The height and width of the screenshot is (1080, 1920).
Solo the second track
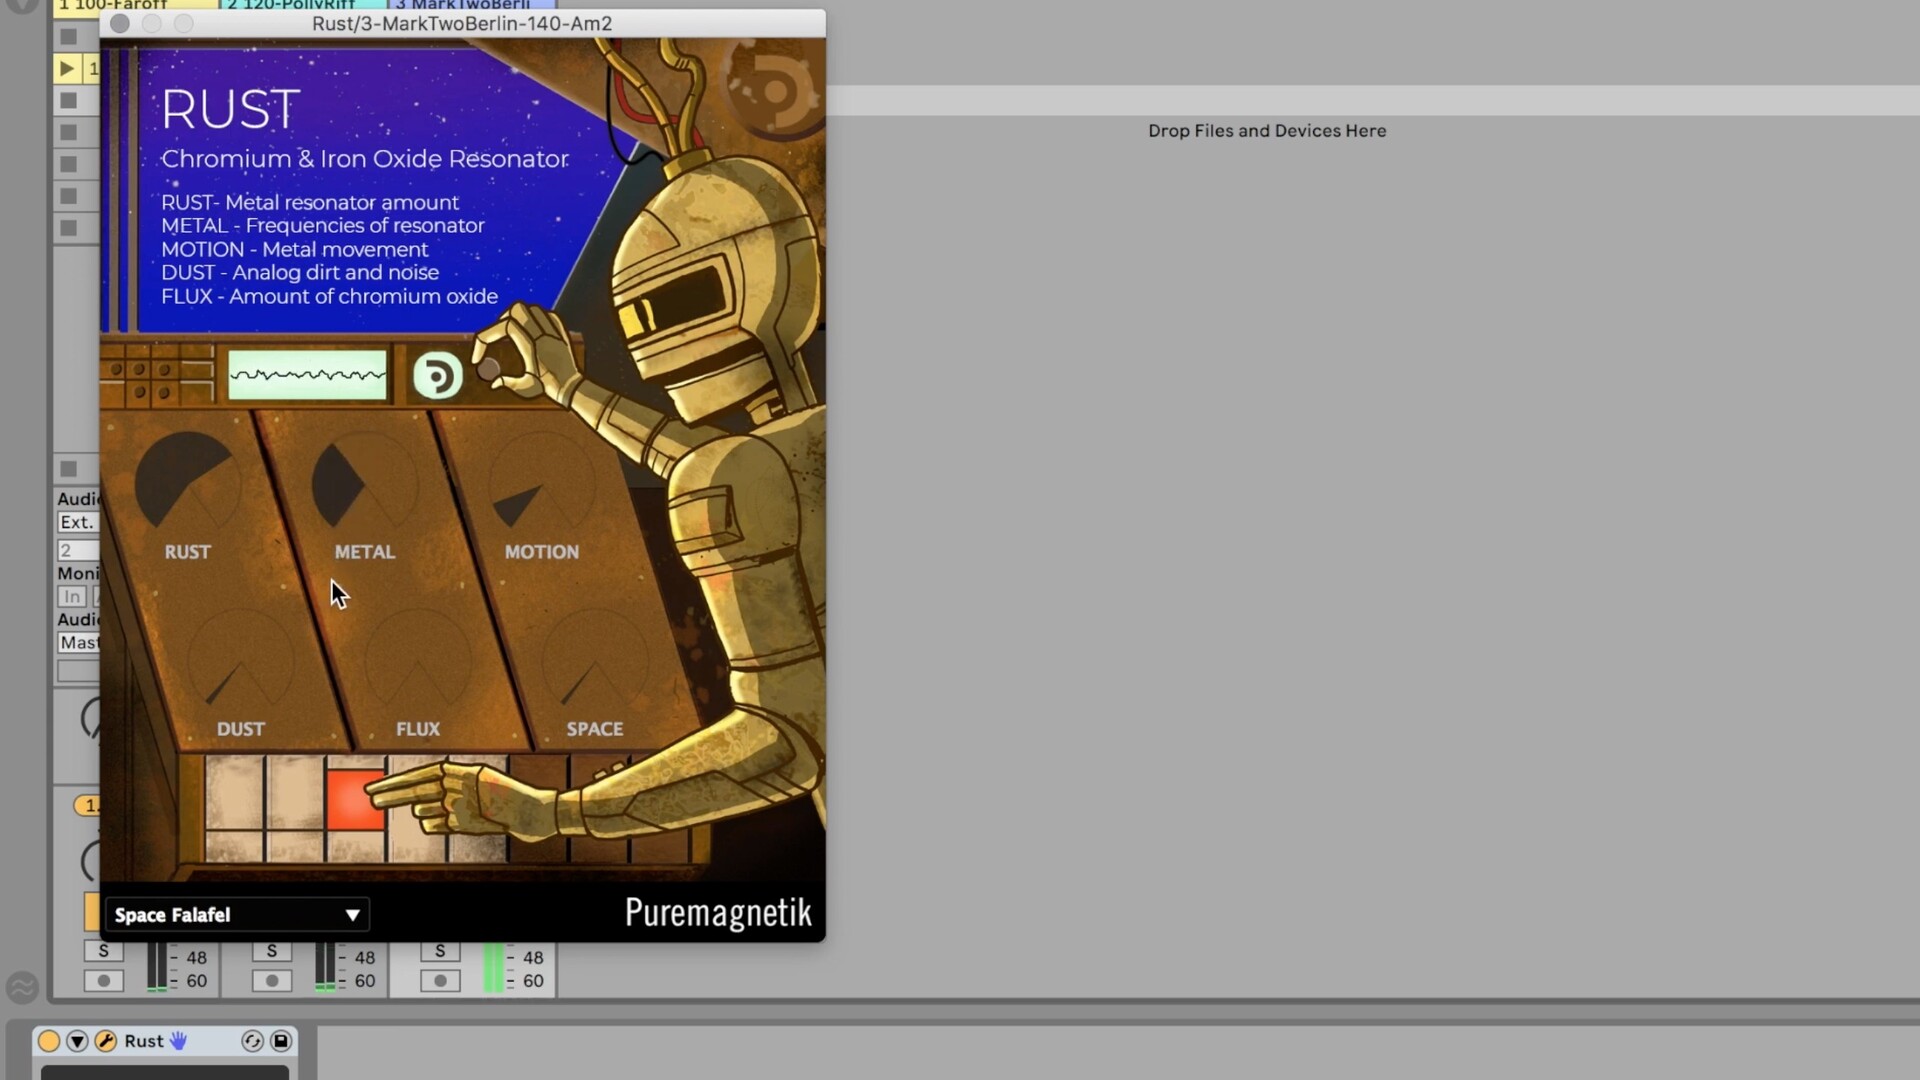pyautogui.click(x=271, y=951)
